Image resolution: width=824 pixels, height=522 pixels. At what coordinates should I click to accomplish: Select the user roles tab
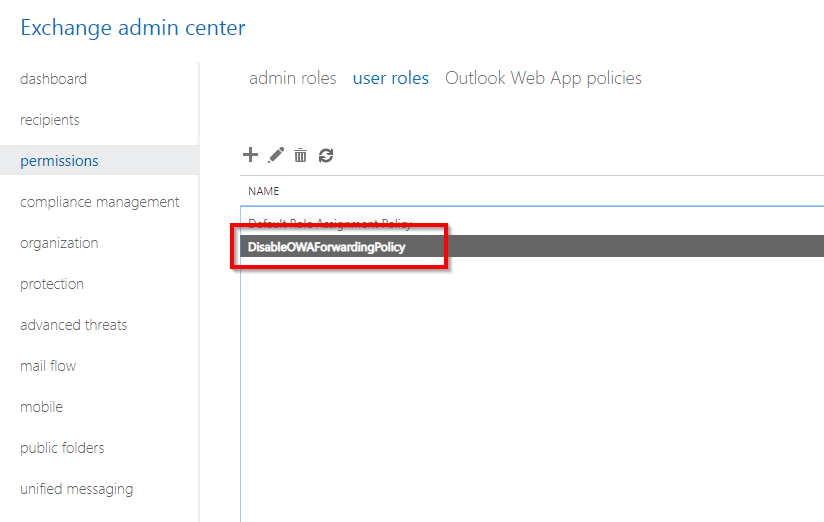(x=390, y=78)
